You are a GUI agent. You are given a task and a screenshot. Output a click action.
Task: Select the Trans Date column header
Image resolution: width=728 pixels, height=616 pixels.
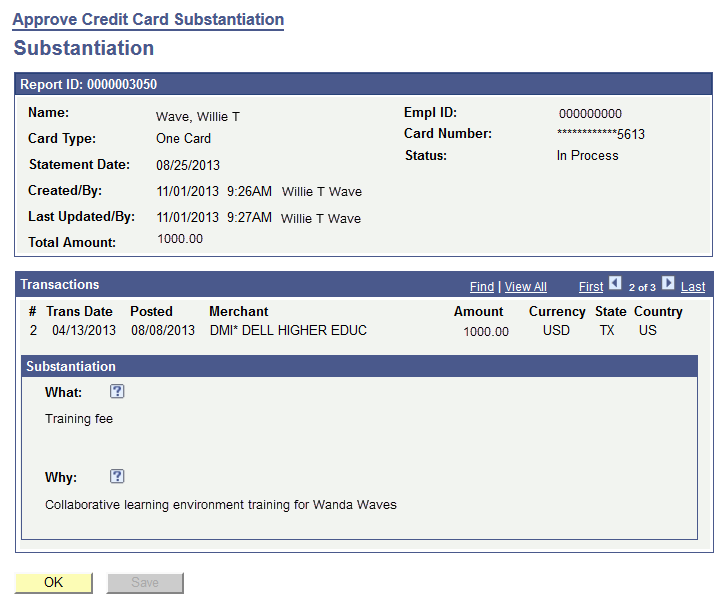click(x=79, y=311)
